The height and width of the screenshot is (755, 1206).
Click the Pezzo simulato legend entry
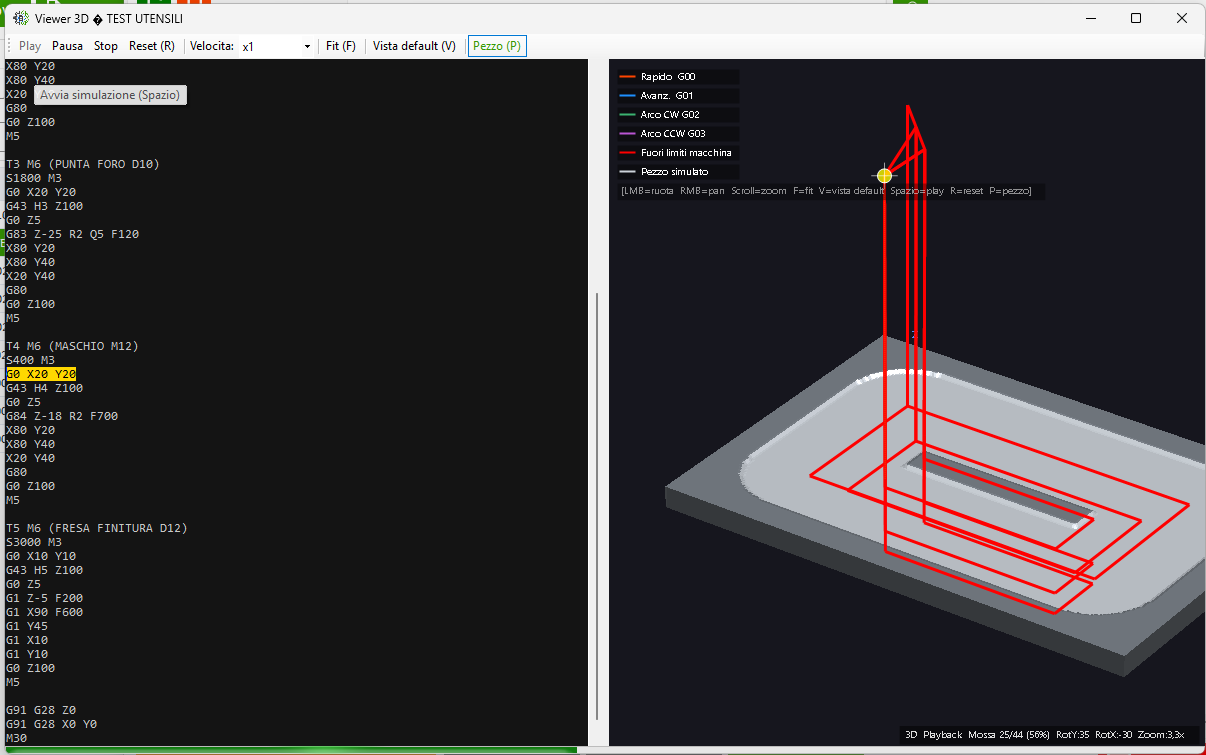pos(678,172)
